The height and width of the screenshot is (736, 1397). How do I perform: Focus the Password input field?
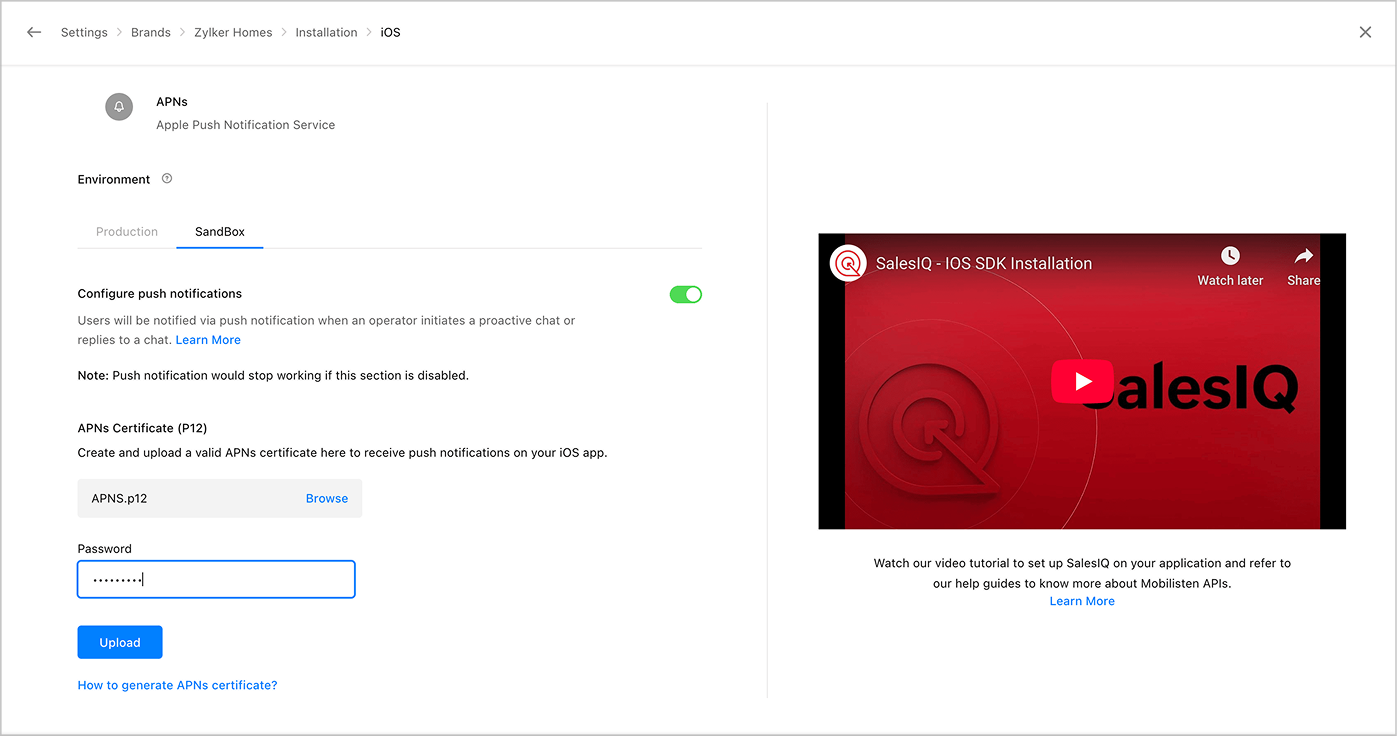[216, 579]
